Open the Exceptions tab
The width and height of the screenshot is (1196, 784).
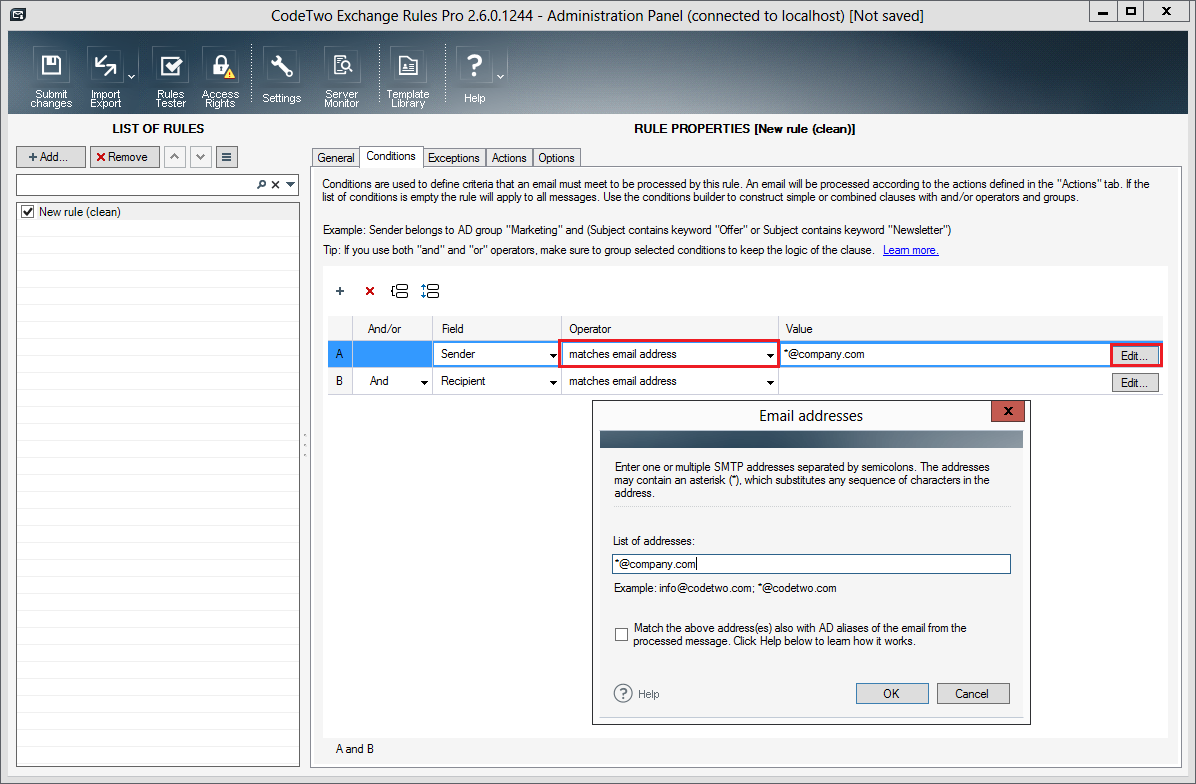point(454,158)
